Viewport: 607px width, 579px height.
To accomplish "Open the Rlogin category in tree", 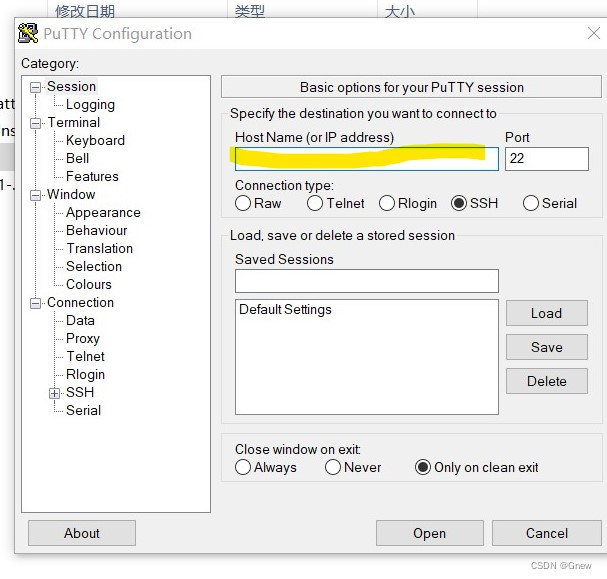I will (85, 374).
